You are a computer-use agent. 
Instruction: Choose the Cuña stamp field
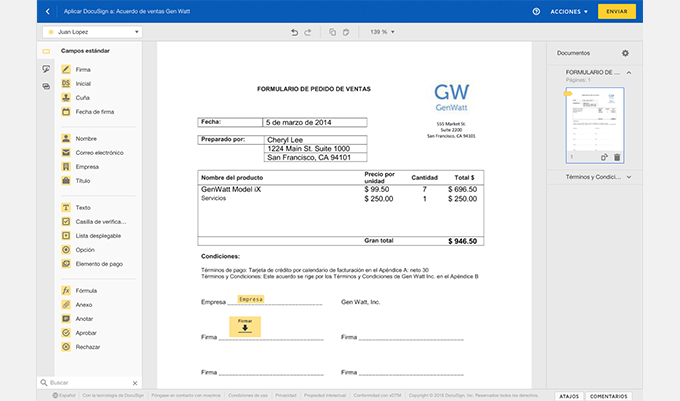[82, 98]
